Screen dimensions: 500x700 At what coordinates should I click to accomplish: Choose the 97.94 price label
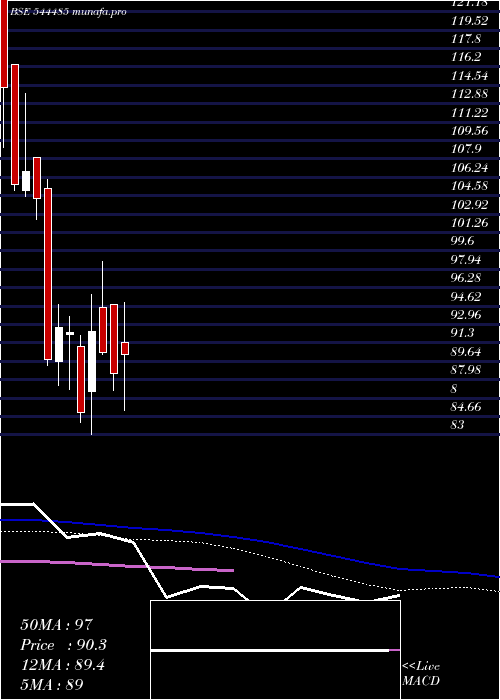click(466, 260)
